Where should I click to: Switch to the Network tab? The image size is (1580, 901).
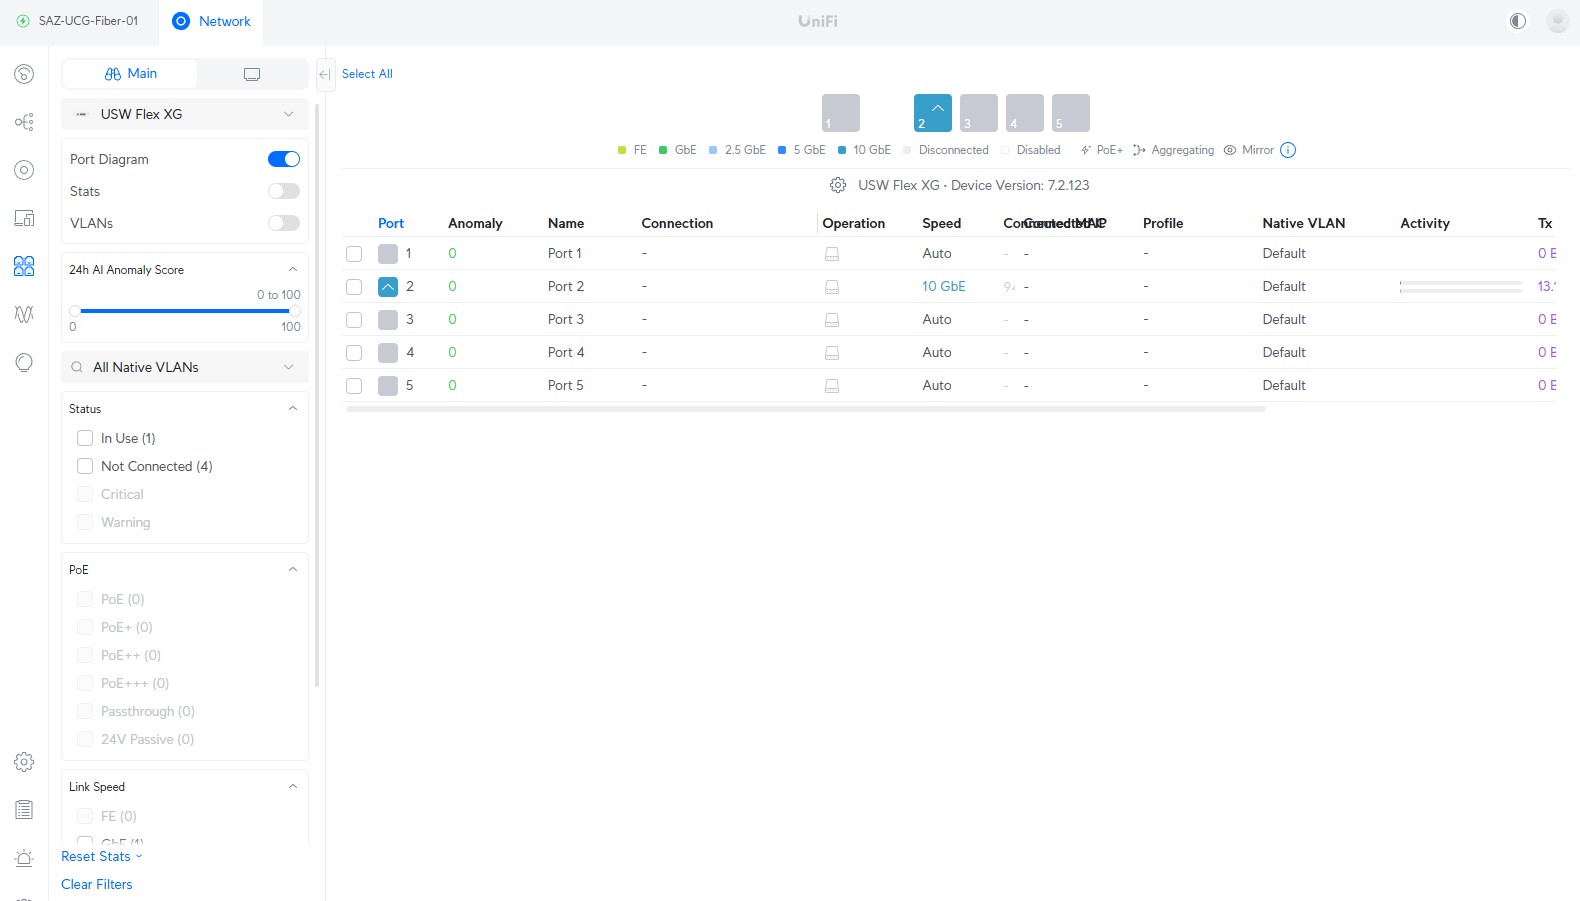click(x=211, y=21)
